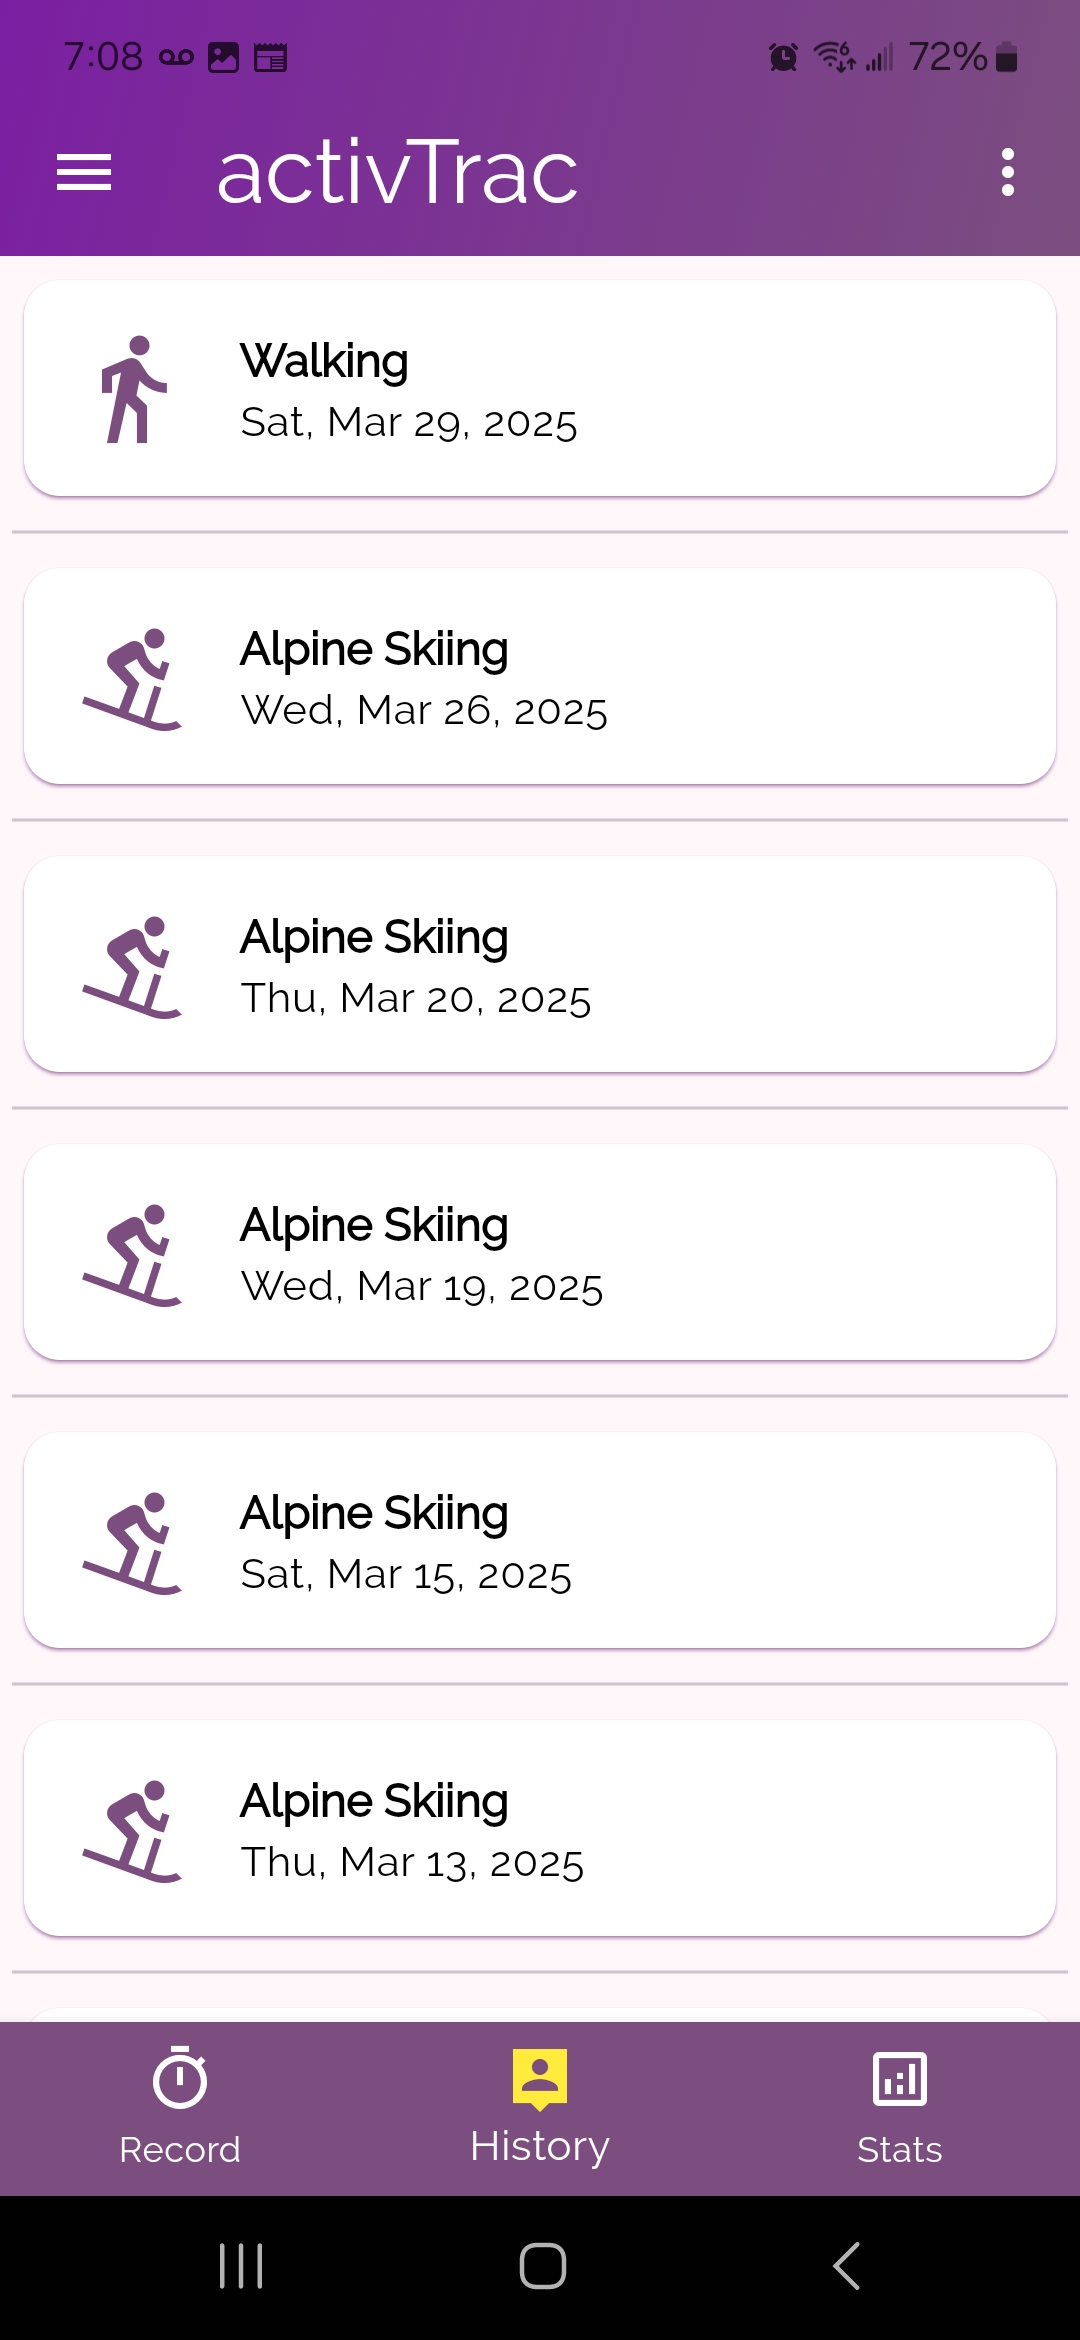Open Alpine Skiing entry Sat, Mar 15
Screen dimensions: 1080x2340
click(600, 1541)
